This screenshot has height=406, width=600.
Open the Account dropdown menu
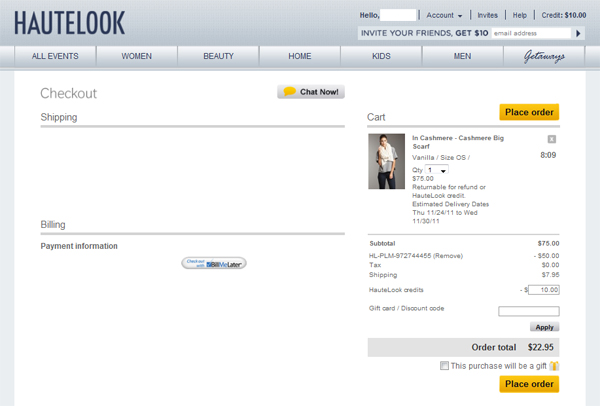[x=444, y=15]
